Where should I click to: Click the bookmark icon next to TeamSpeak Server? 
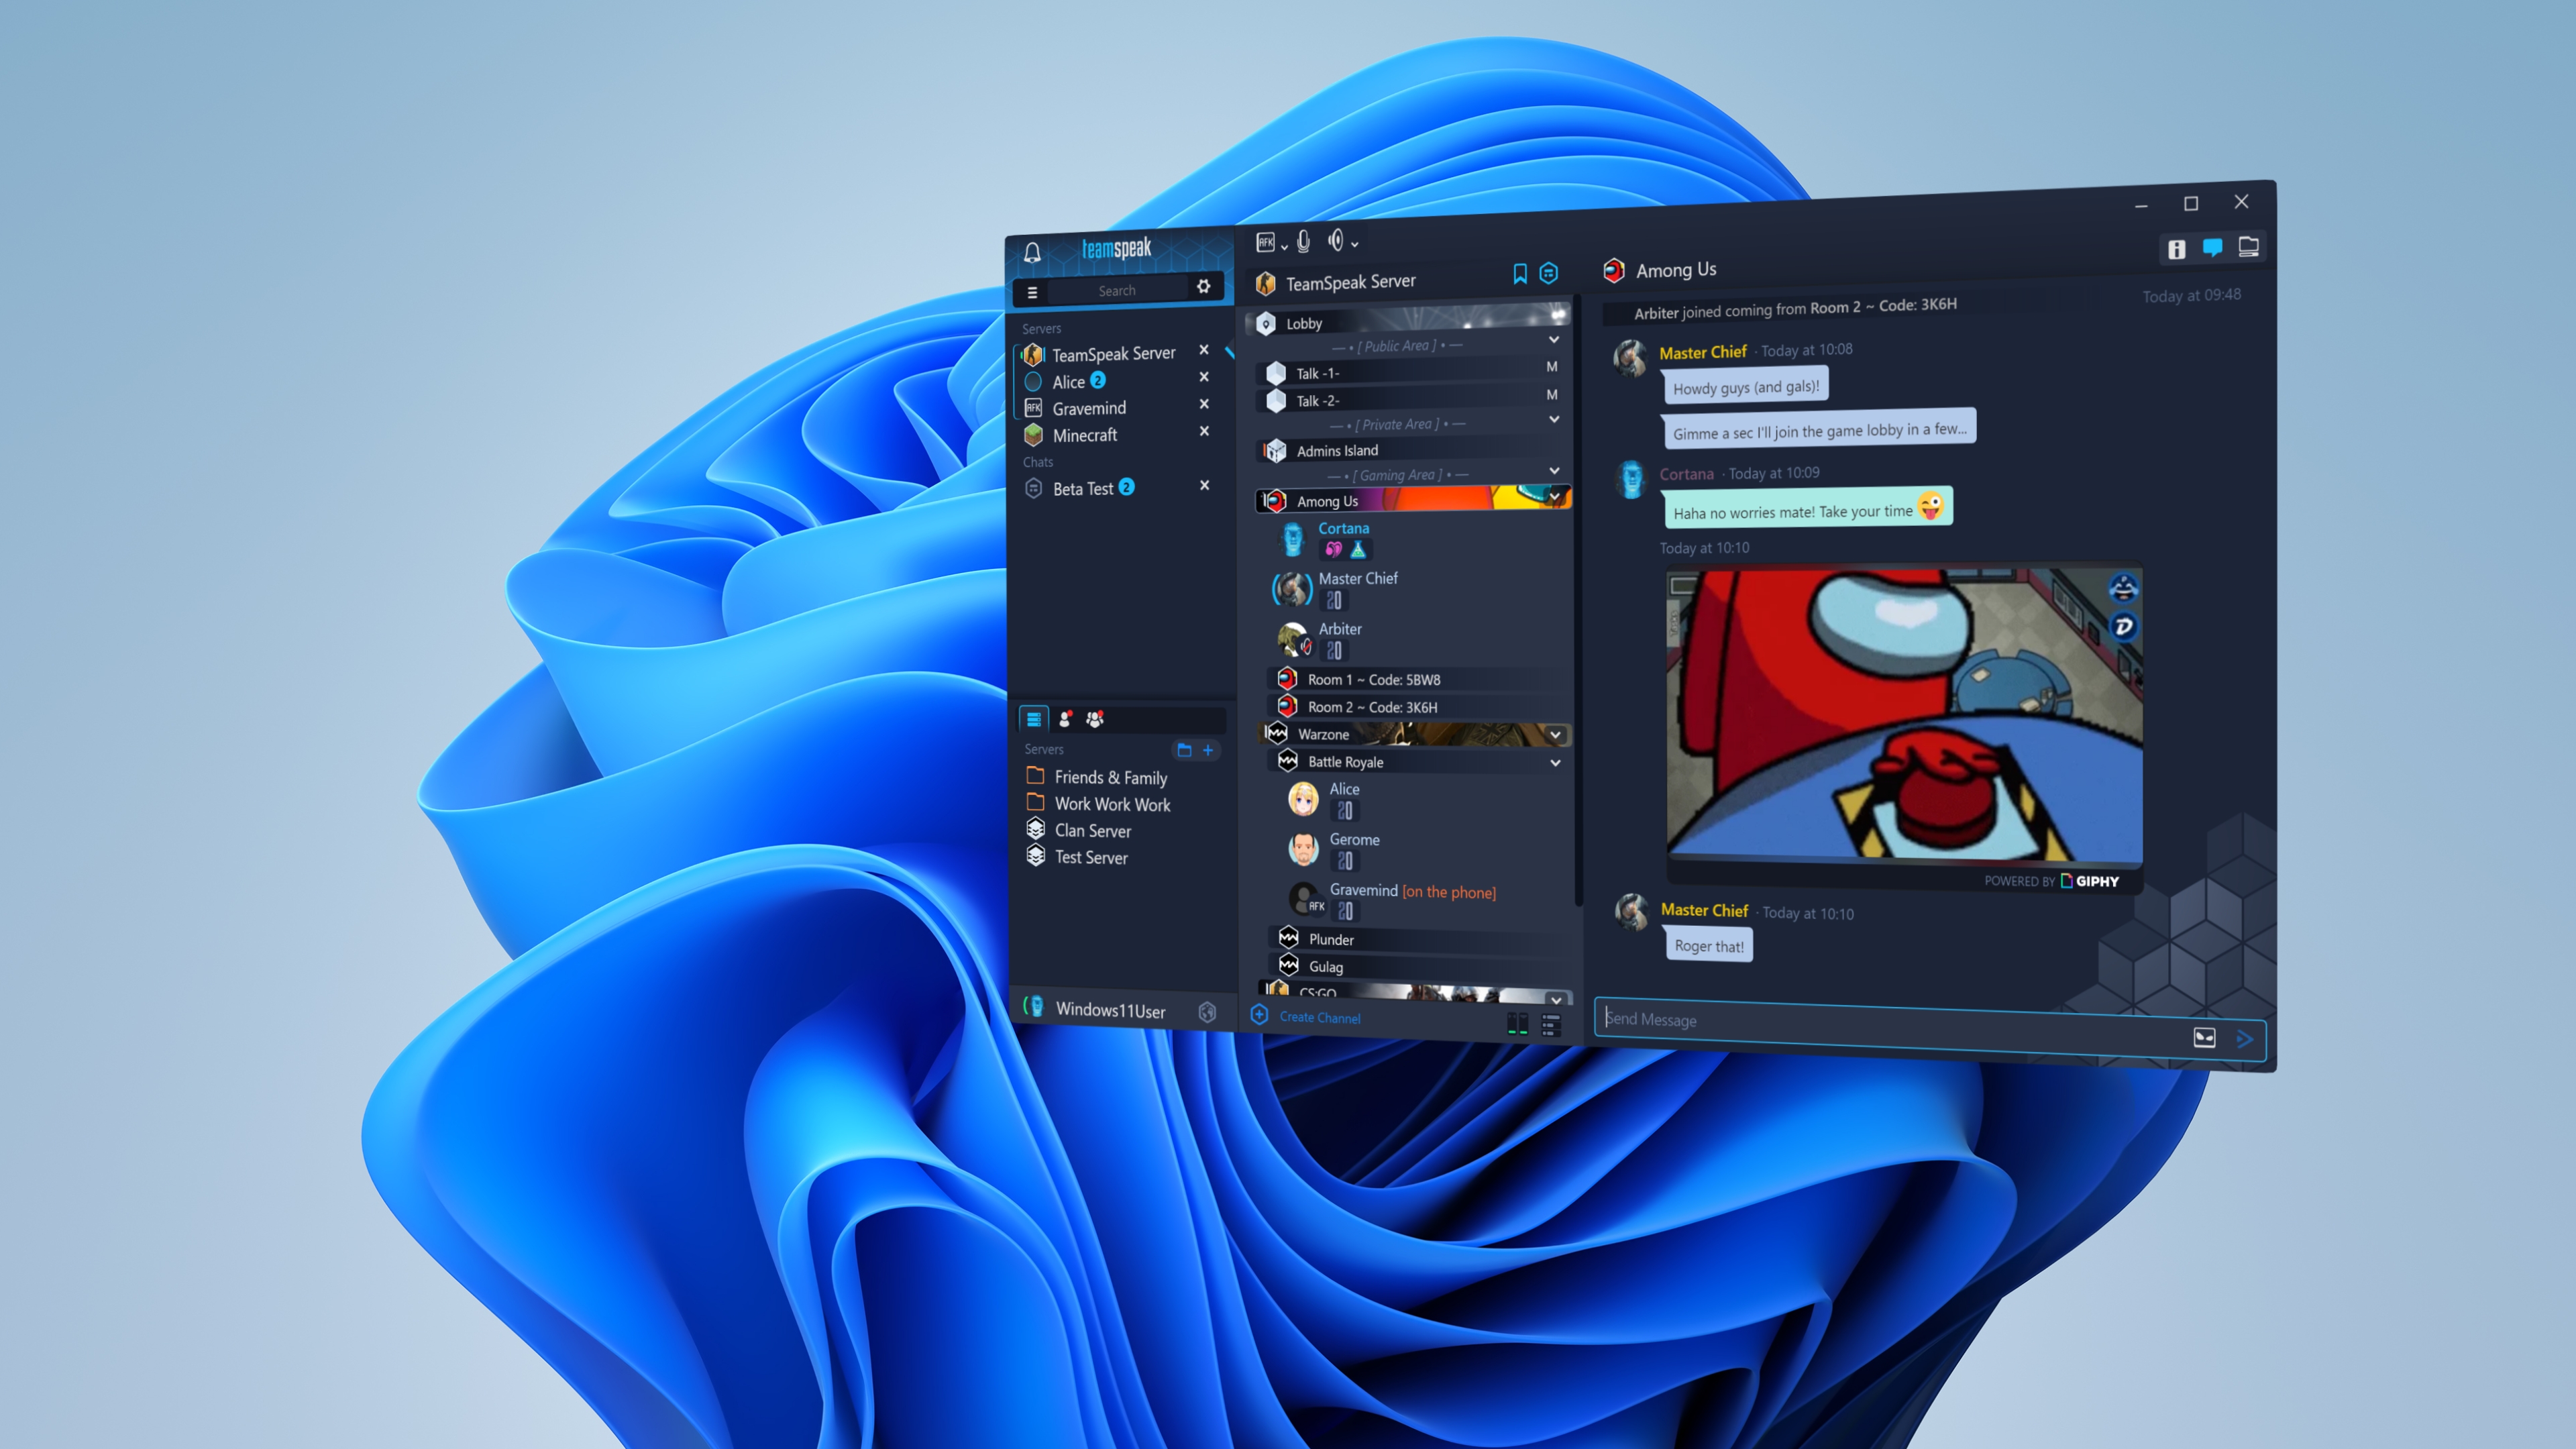tap(1519, 273)
